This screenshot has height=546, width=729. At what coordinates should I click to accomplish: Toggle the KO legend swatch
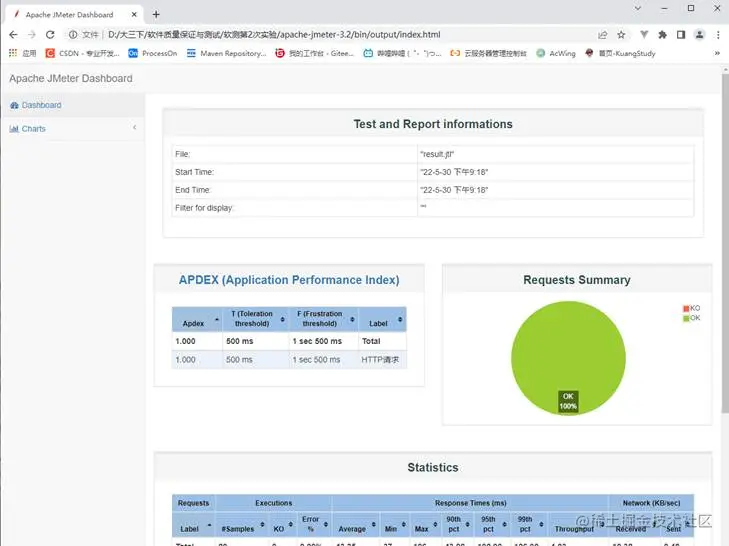(x=686, y=308)
